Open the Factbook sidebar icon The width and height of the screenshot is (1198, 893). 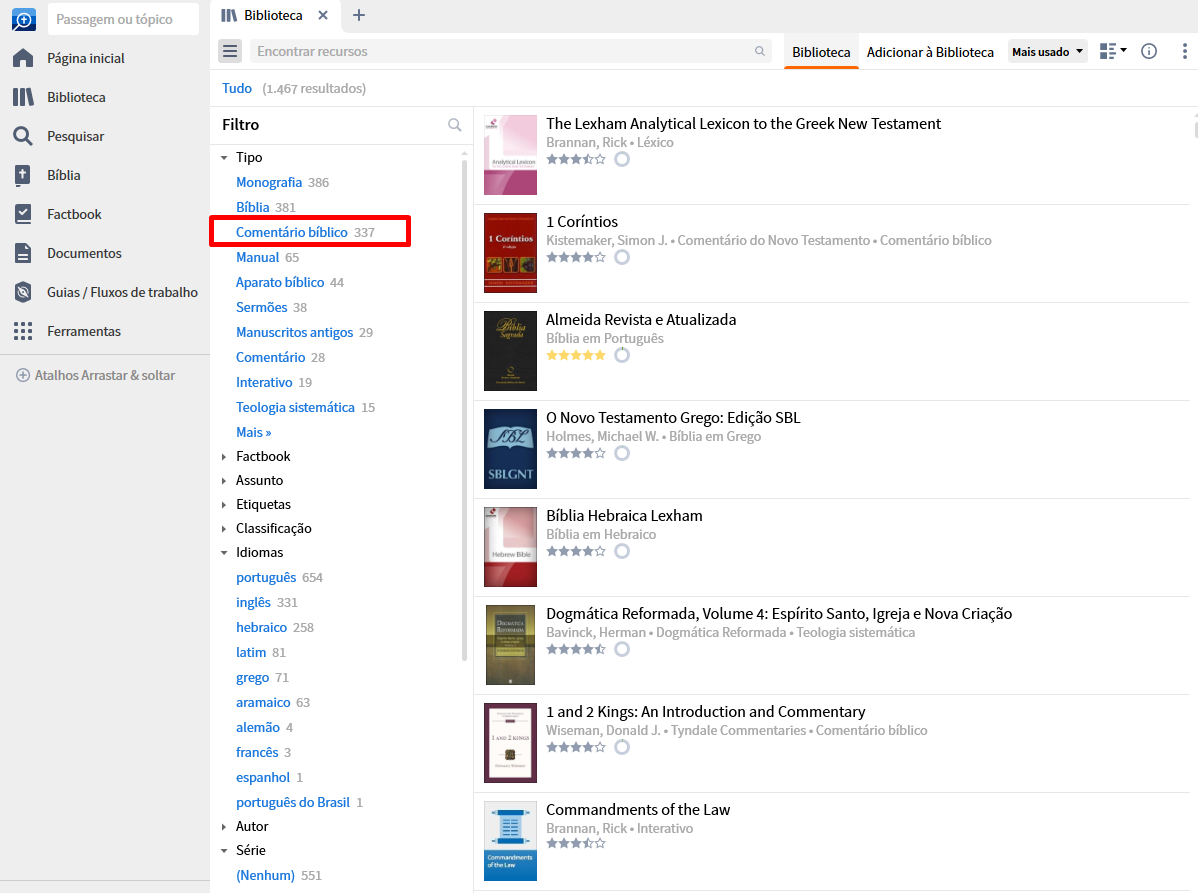tap(23, 214)
